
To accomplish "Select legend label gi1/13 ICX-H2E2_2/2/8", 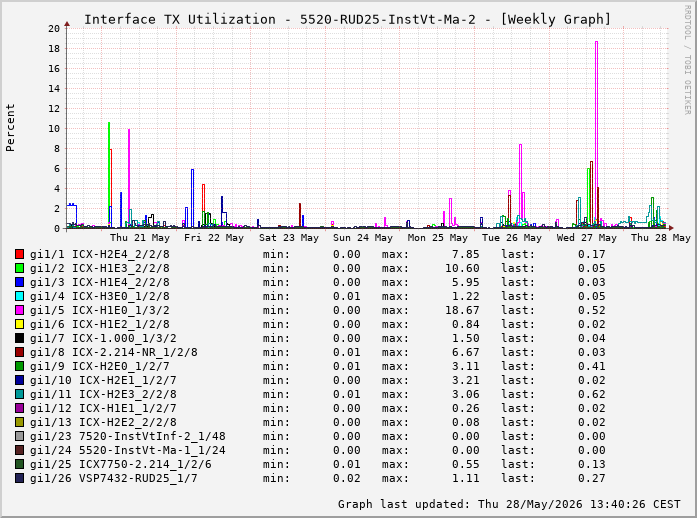I will 103,422.
